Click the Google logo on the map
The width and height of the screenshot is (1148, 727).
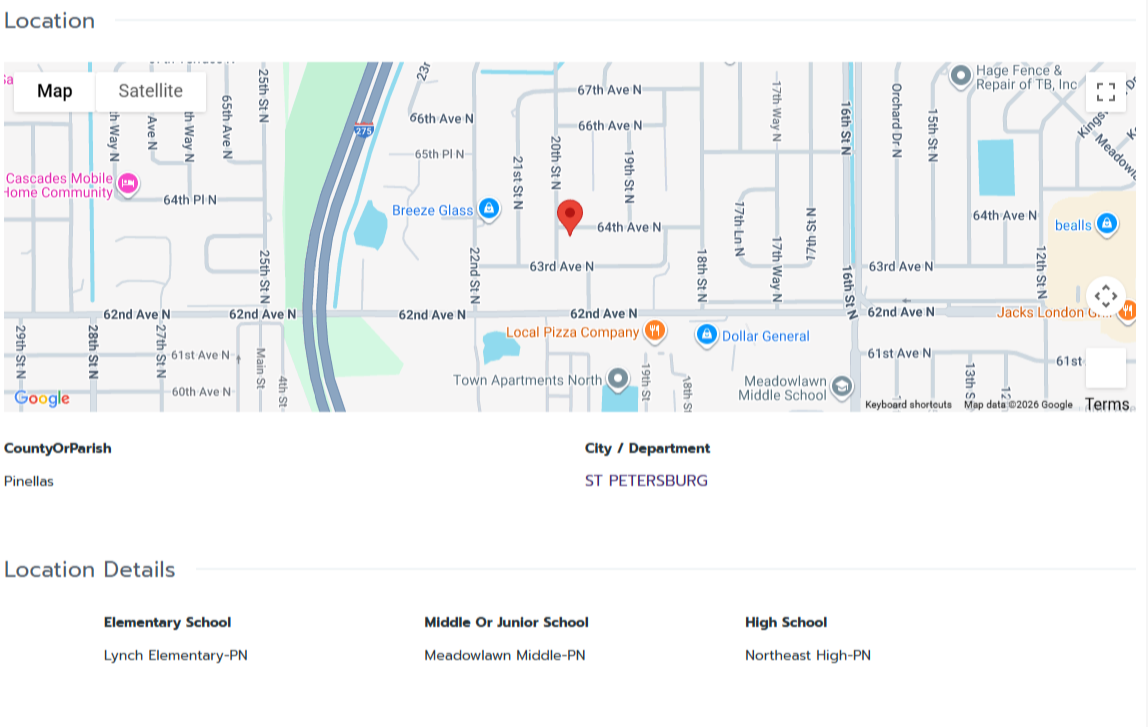pos(42,398)
